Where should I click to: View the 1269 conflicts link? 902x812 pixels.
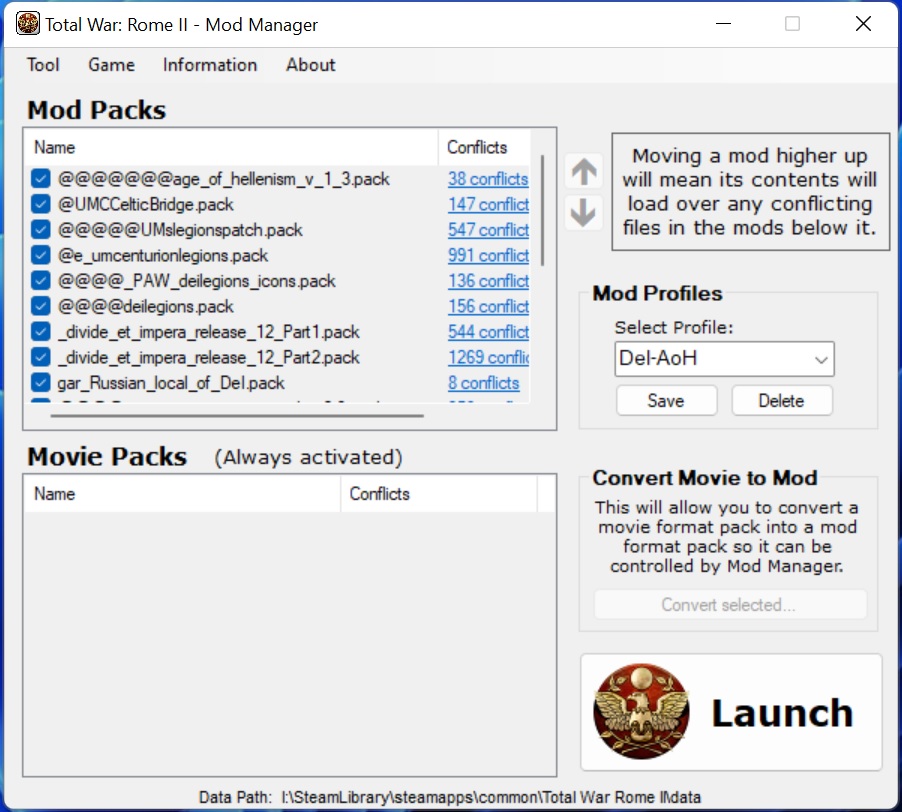[x=488, y=357]
